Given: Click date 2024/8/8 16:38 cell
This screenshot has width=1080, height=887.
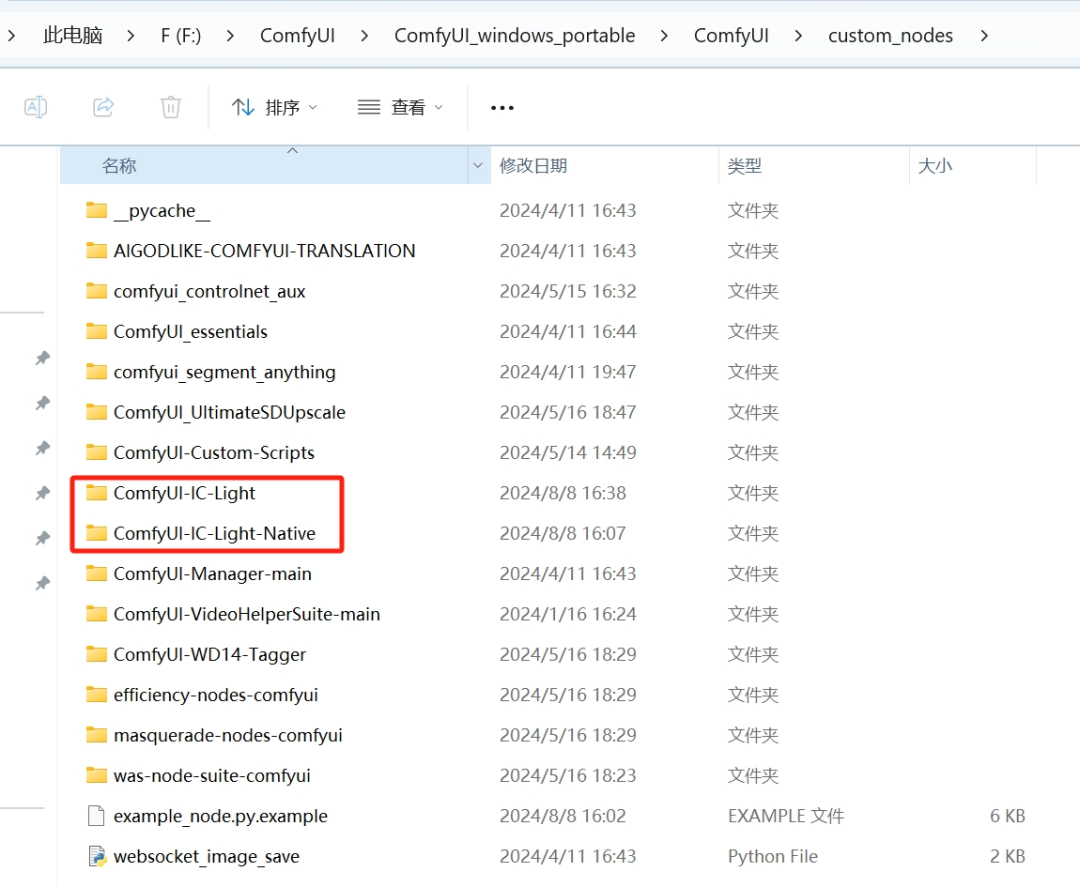Looking at the screenshot, I should click(563, 493).
